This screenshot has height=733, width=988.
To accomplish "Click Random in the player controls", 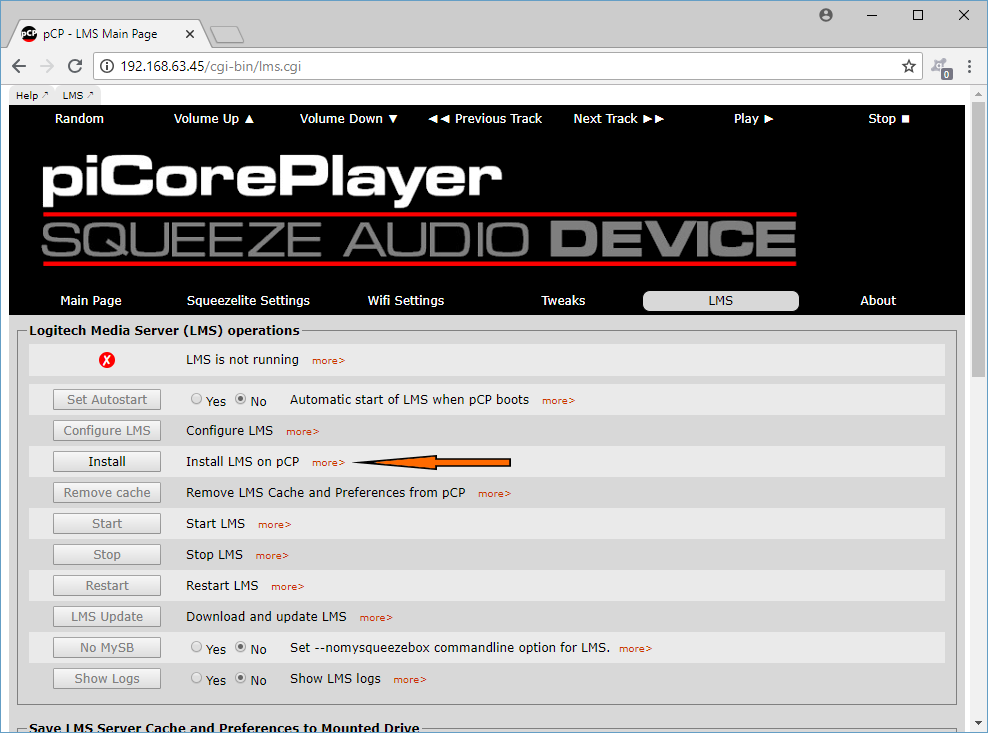I will pos(79,118).
